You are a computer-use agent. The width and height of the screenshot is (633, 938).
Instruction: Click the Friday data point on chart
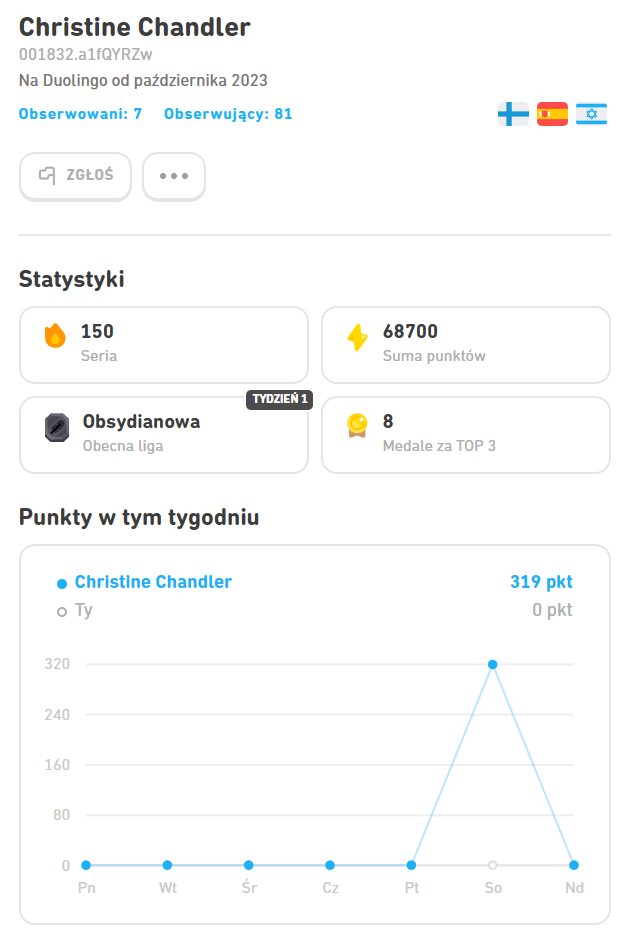pos(411,865)
